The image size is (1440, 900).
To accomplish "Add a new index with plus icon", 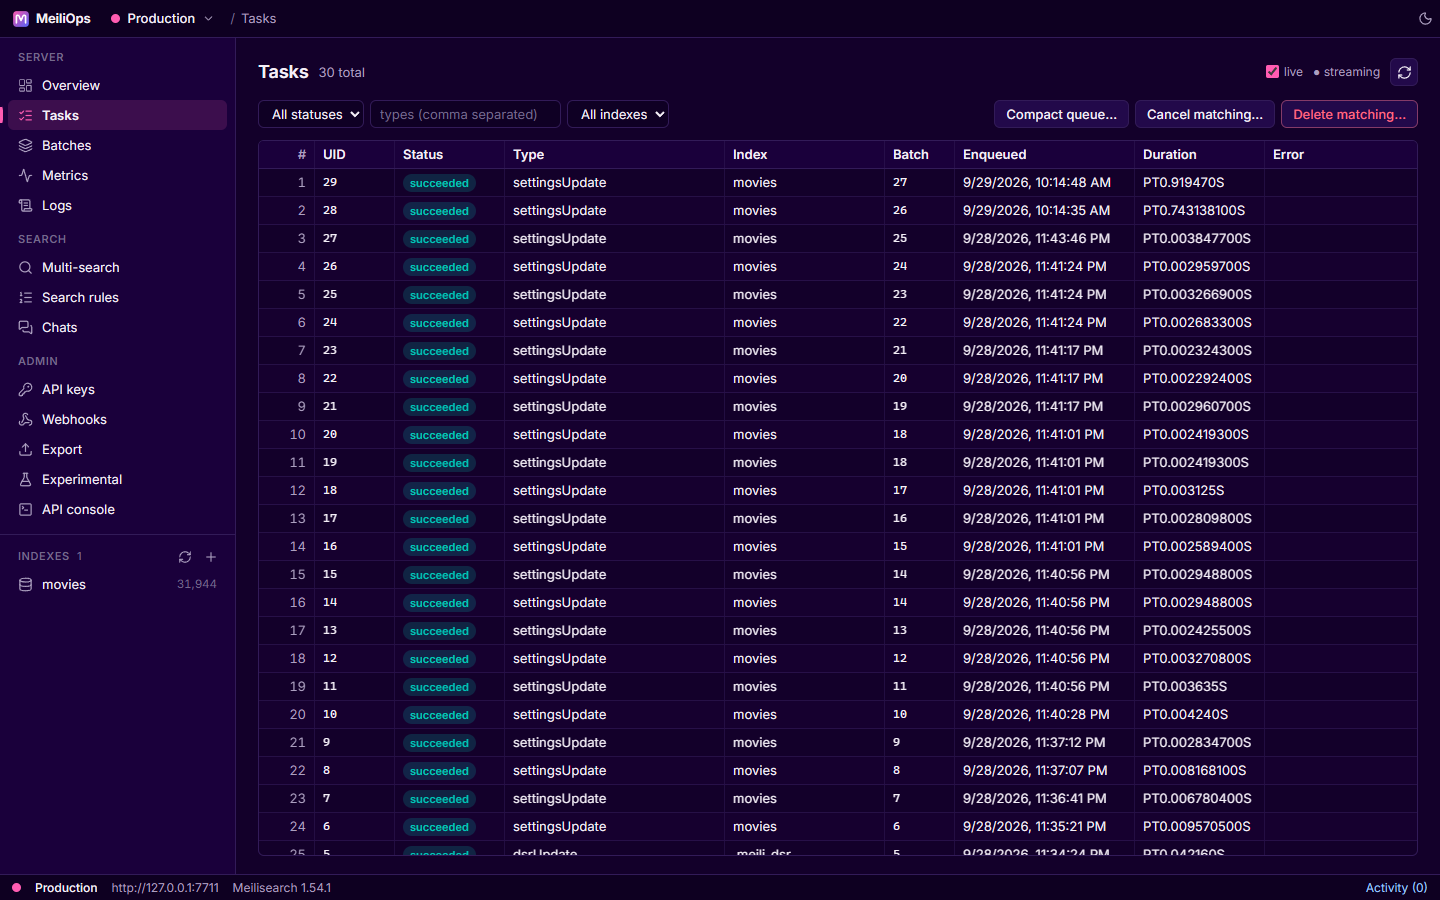I will (211, 557).
